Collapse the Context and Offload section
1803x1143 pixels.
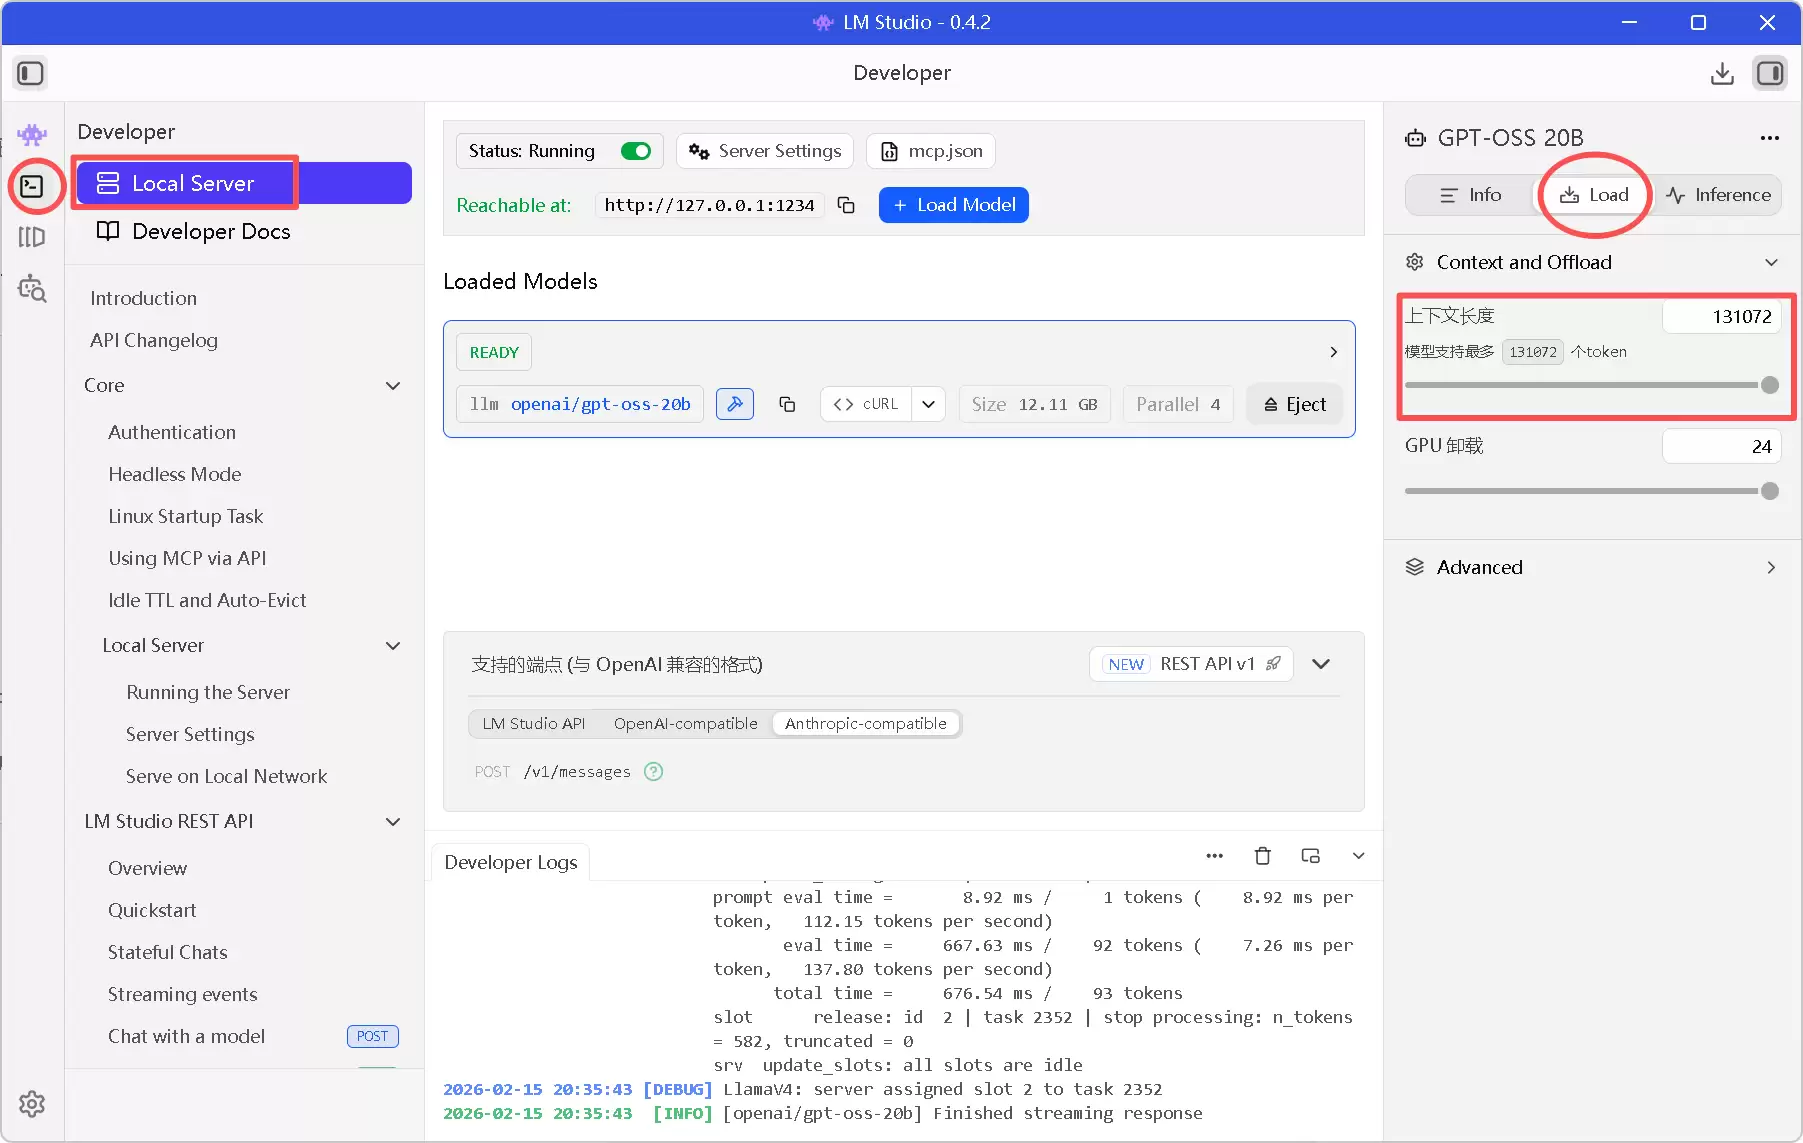[x=1770, y=262]
